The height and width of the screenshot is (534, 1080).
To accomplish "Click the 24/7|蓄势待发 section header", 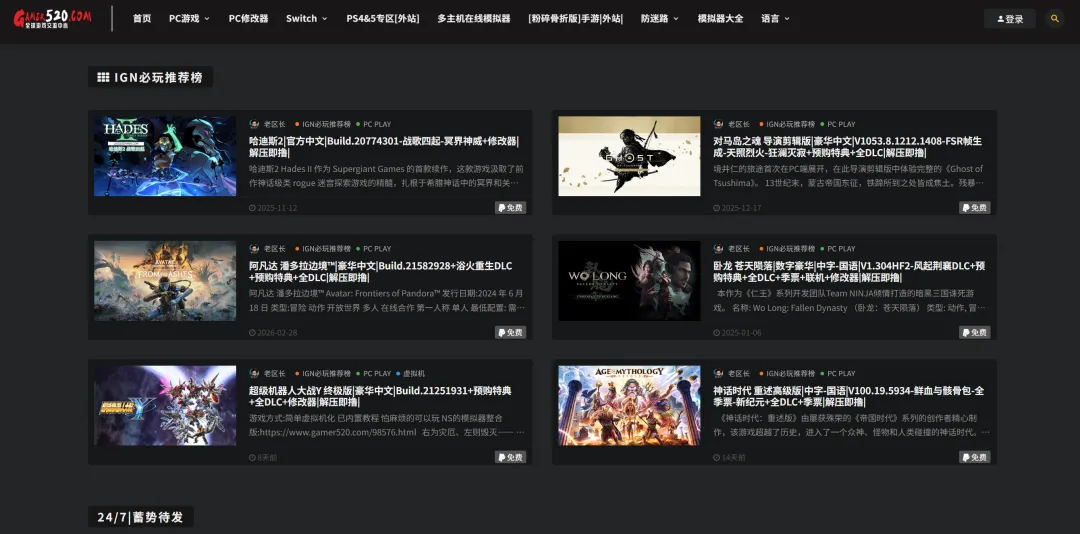I will [141, 517].
